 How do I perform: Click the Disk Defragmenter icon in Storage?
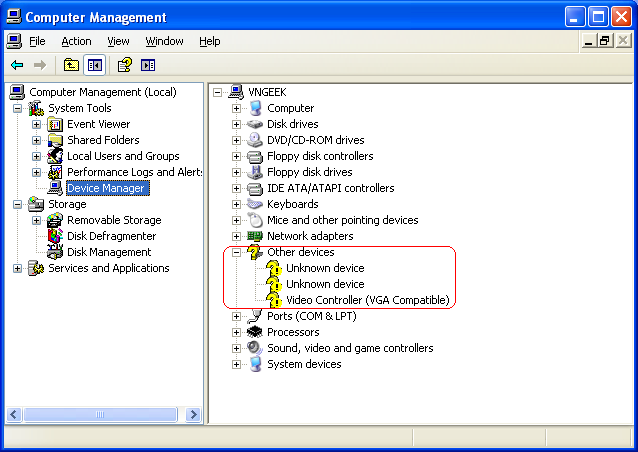pos(55,236)
